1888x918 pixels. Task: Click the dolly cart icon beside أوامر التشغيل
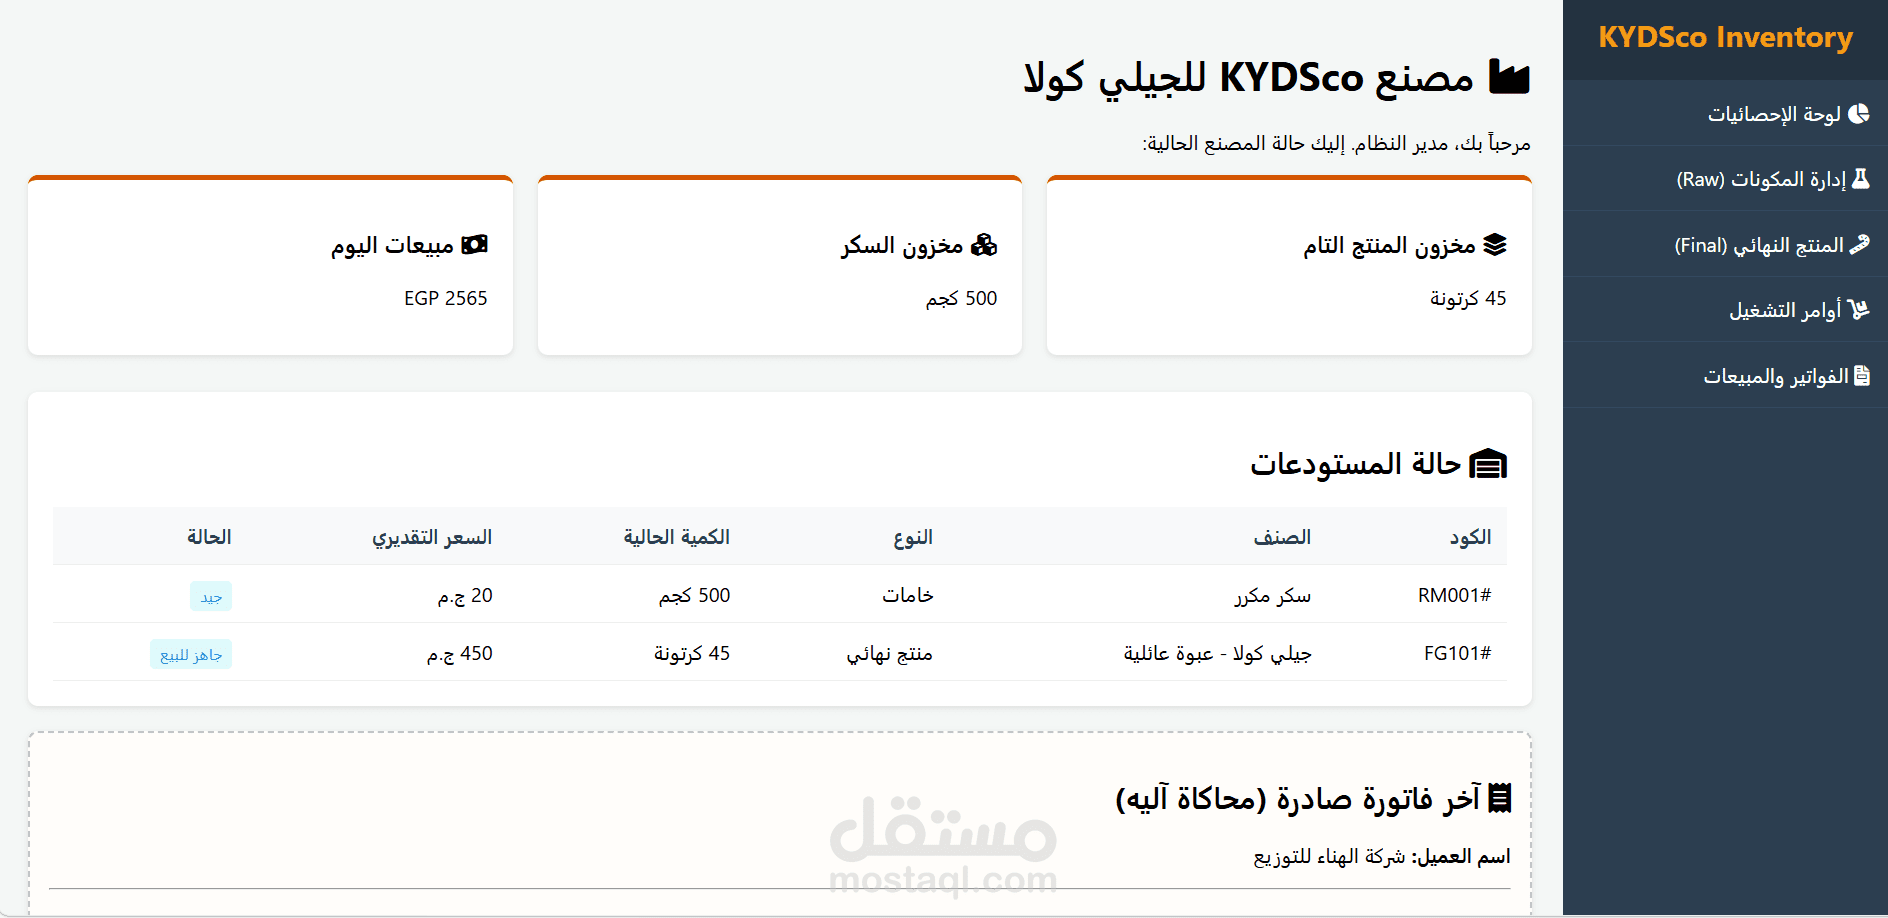pyautogui.click(x=1858, y=310)
